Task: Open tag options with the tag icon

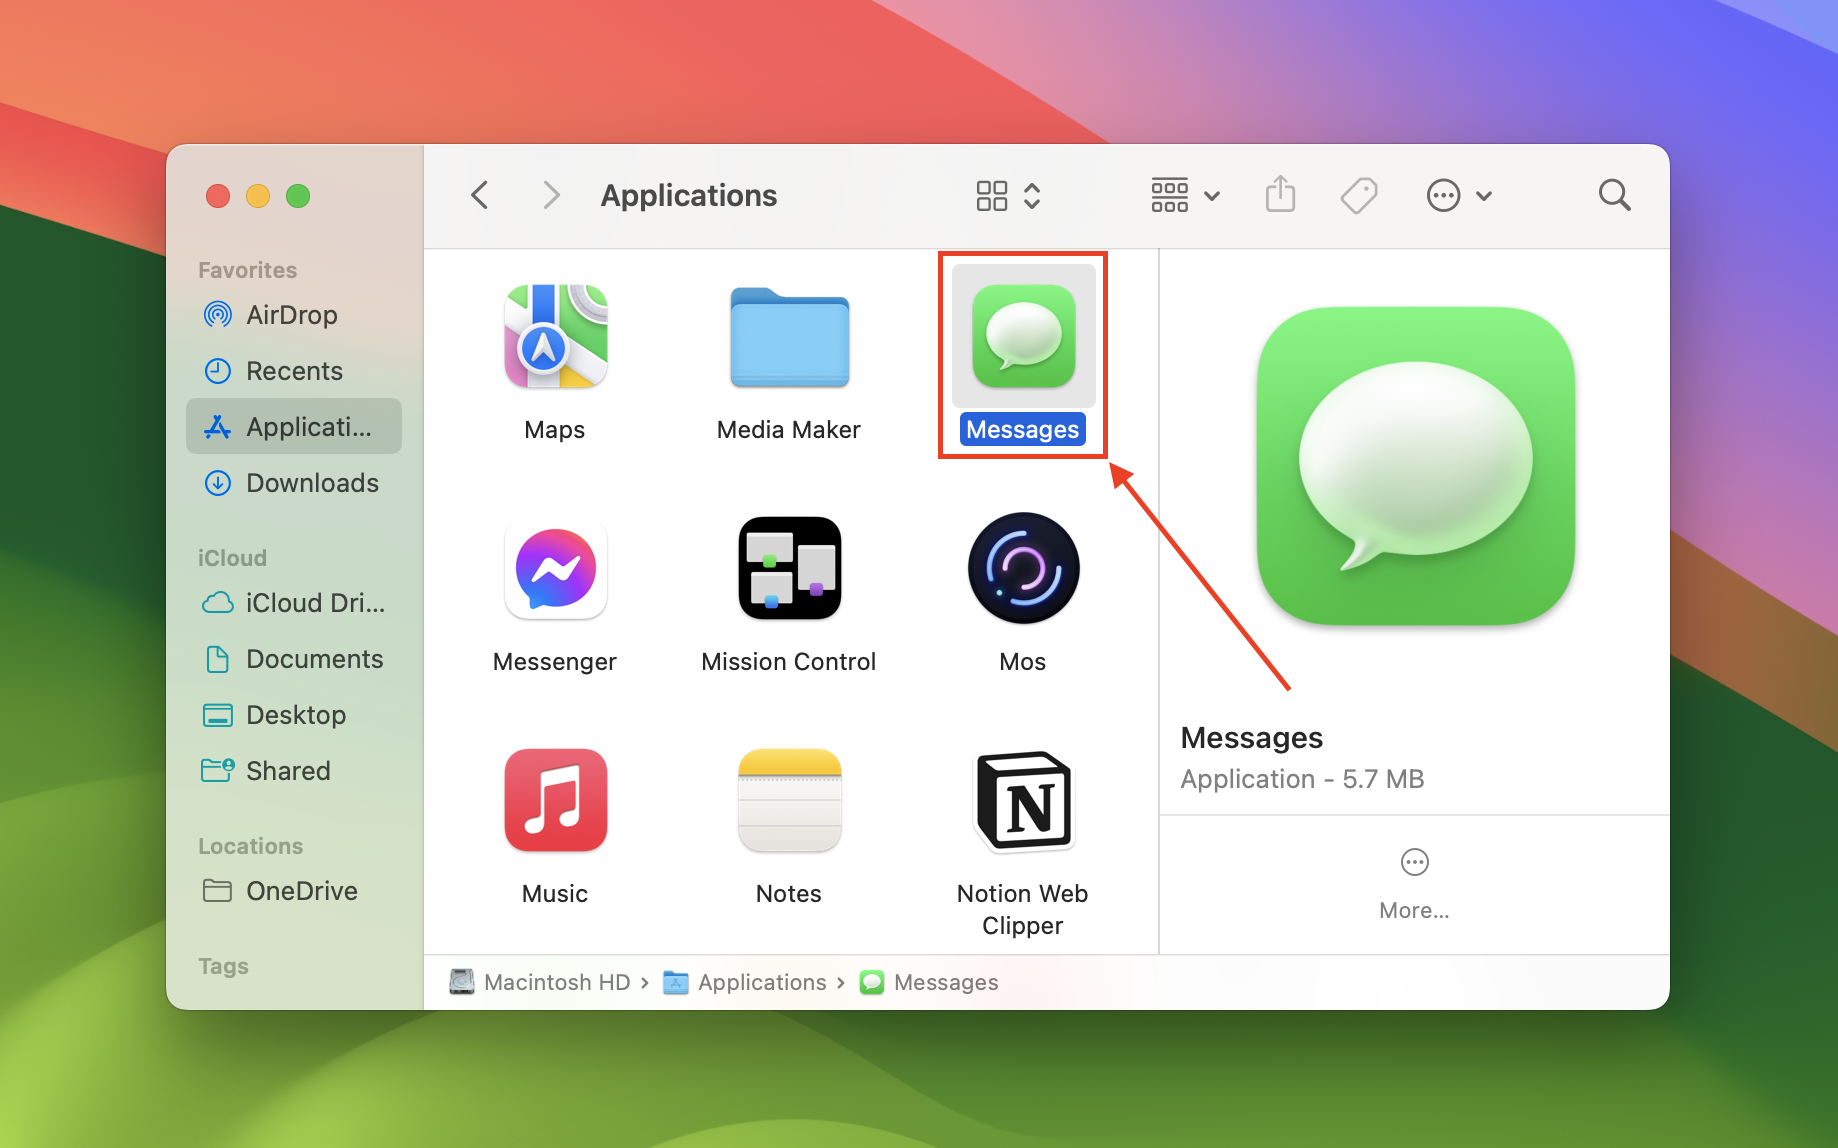Action: coord(1358,194)
